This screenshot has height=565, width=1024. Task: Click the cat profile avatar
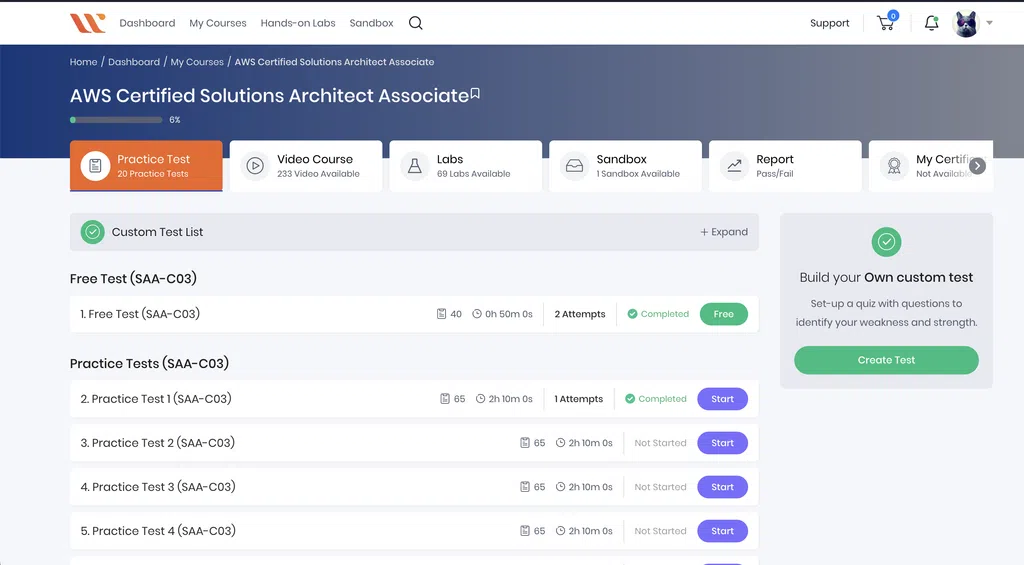click(x=966, y=24)
